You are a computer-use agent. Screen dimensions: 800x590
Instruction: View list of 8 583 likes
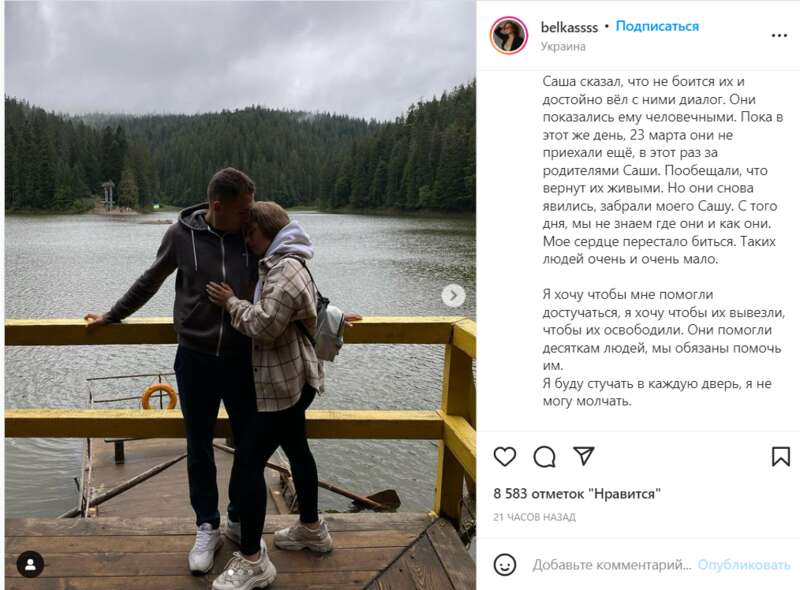click(x=577, y=494)
